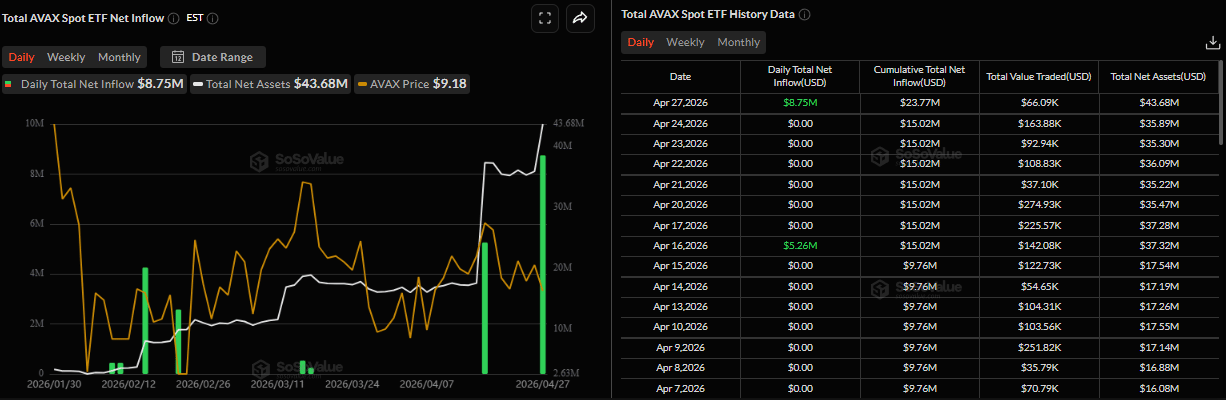Click info icon beside History Data title
This screenshot has height=400, width=1226.
[805, 14]
